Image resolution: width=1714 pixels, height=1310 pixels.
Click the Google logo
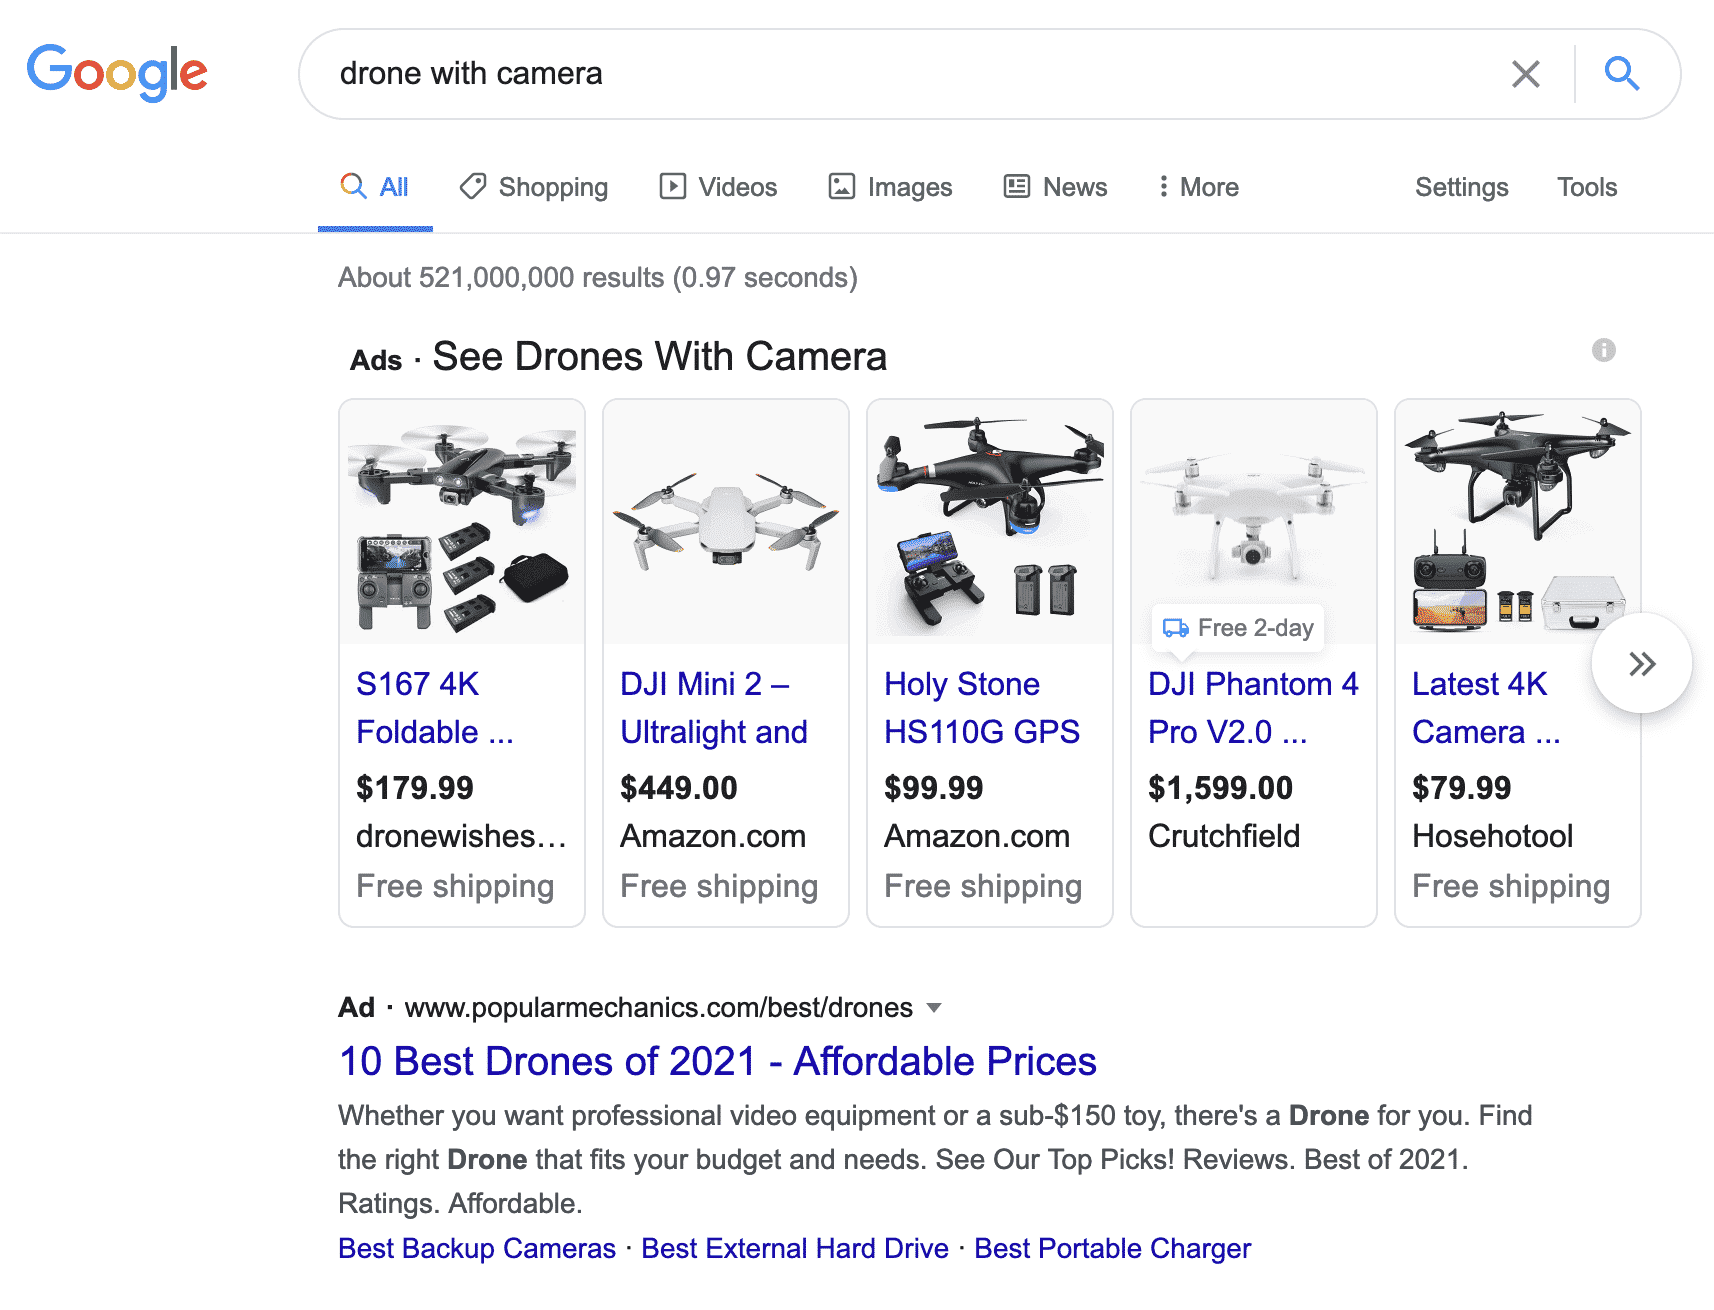point(117,72)
